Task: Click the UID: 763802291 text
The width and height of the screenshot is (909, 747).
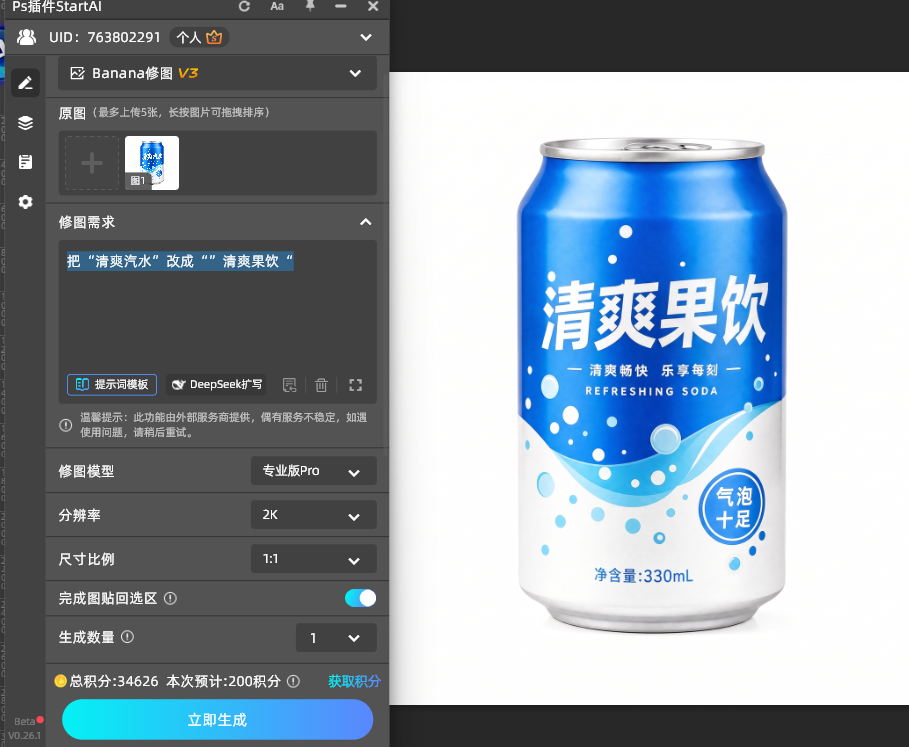Action: pos(104,38)
